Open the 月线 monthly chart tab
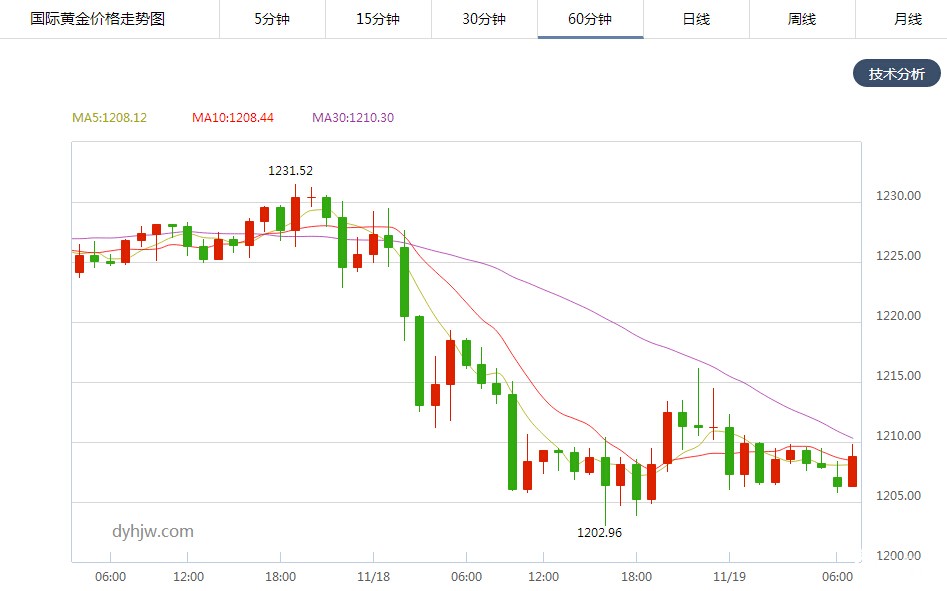947x591 pixels. pyautogui.click(x=907, y=19)
